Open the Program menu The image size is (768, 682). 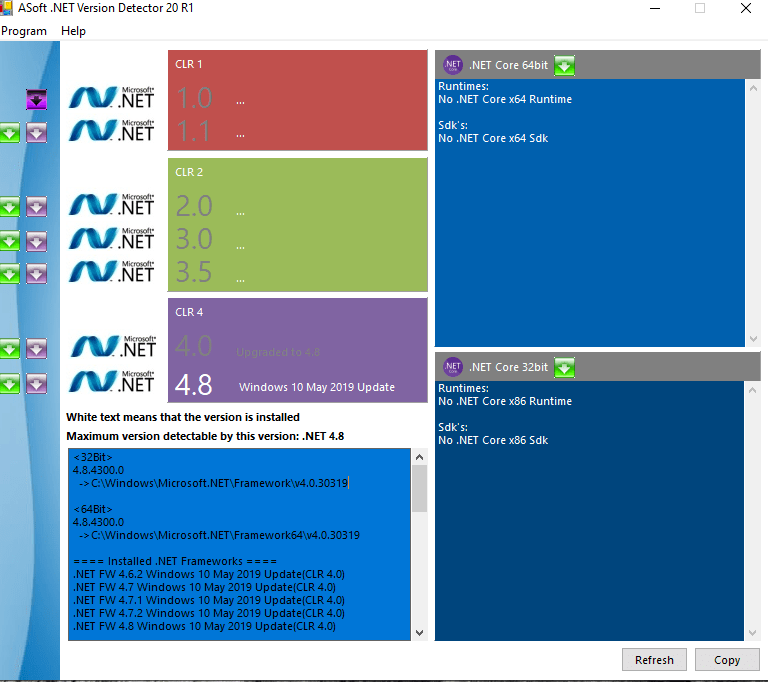click(x=24, y=31)
